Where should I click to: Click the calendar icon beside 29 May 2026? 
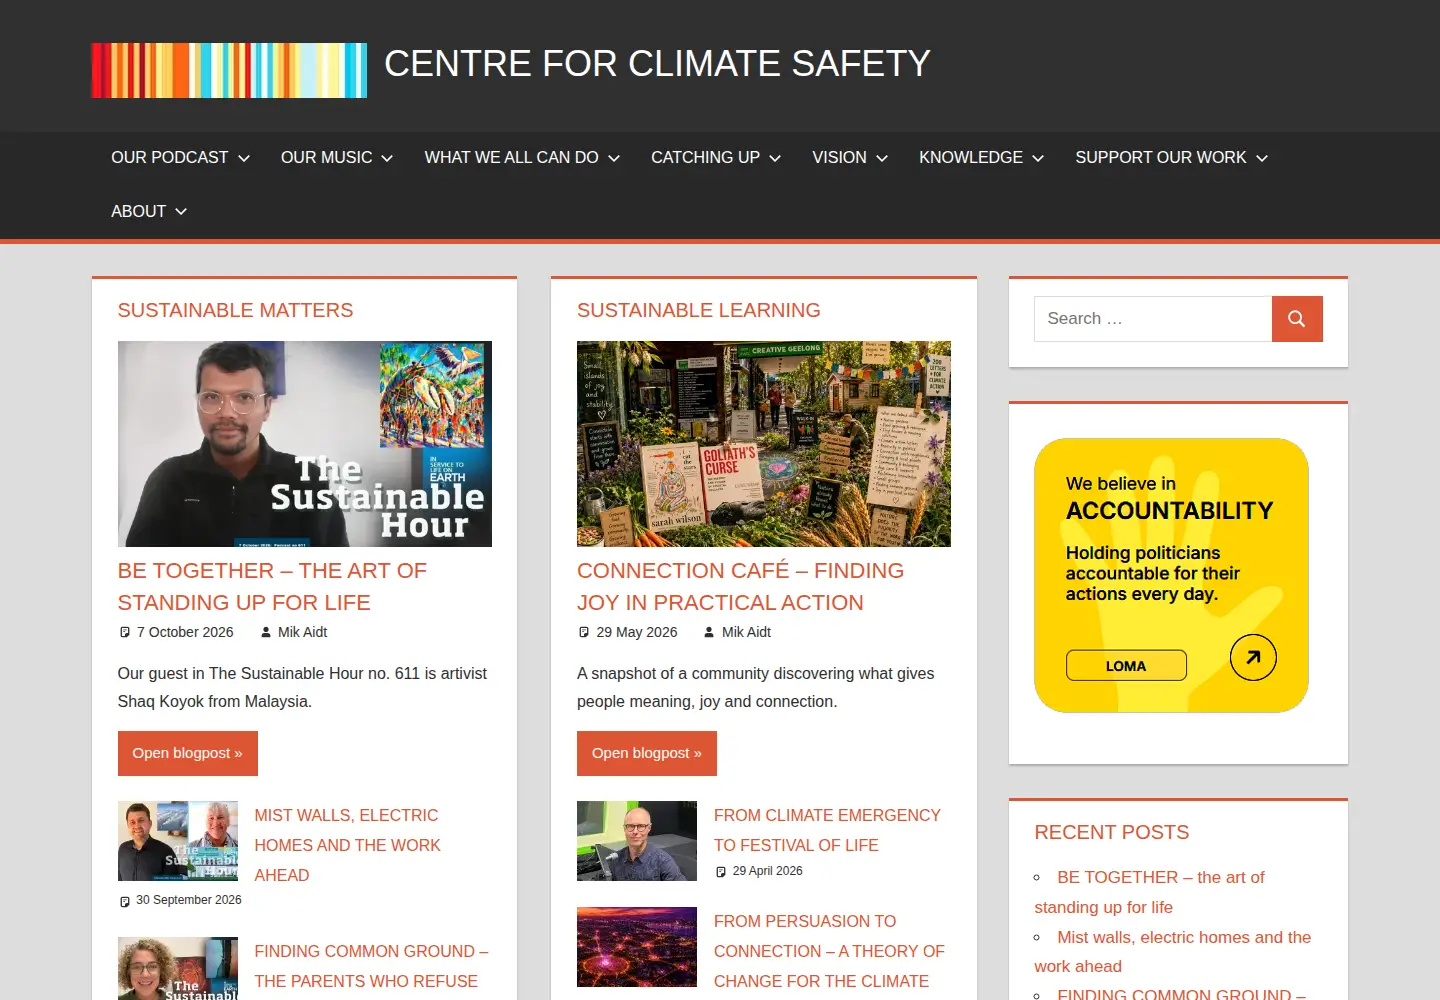tap(584, 632)
